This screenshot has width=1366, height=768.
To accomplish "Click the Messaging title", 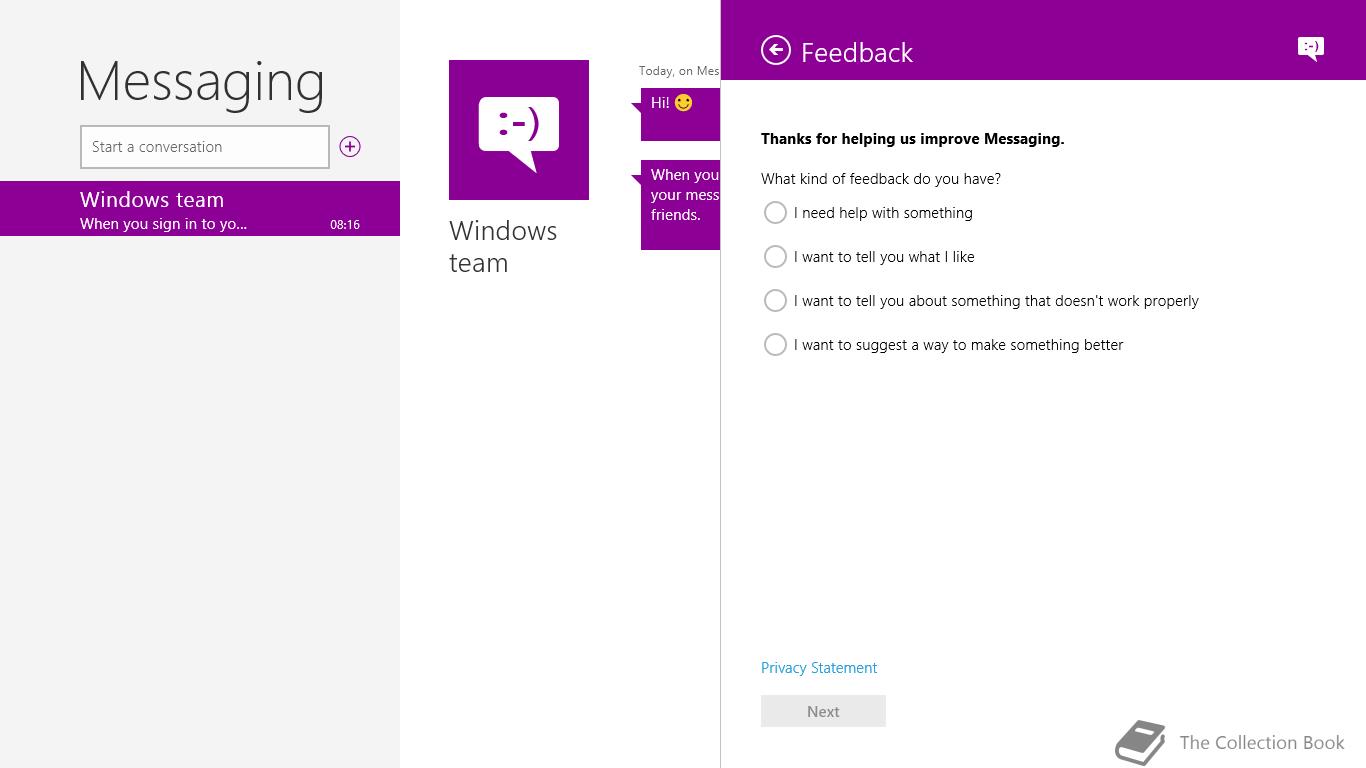I will [201, 82].
